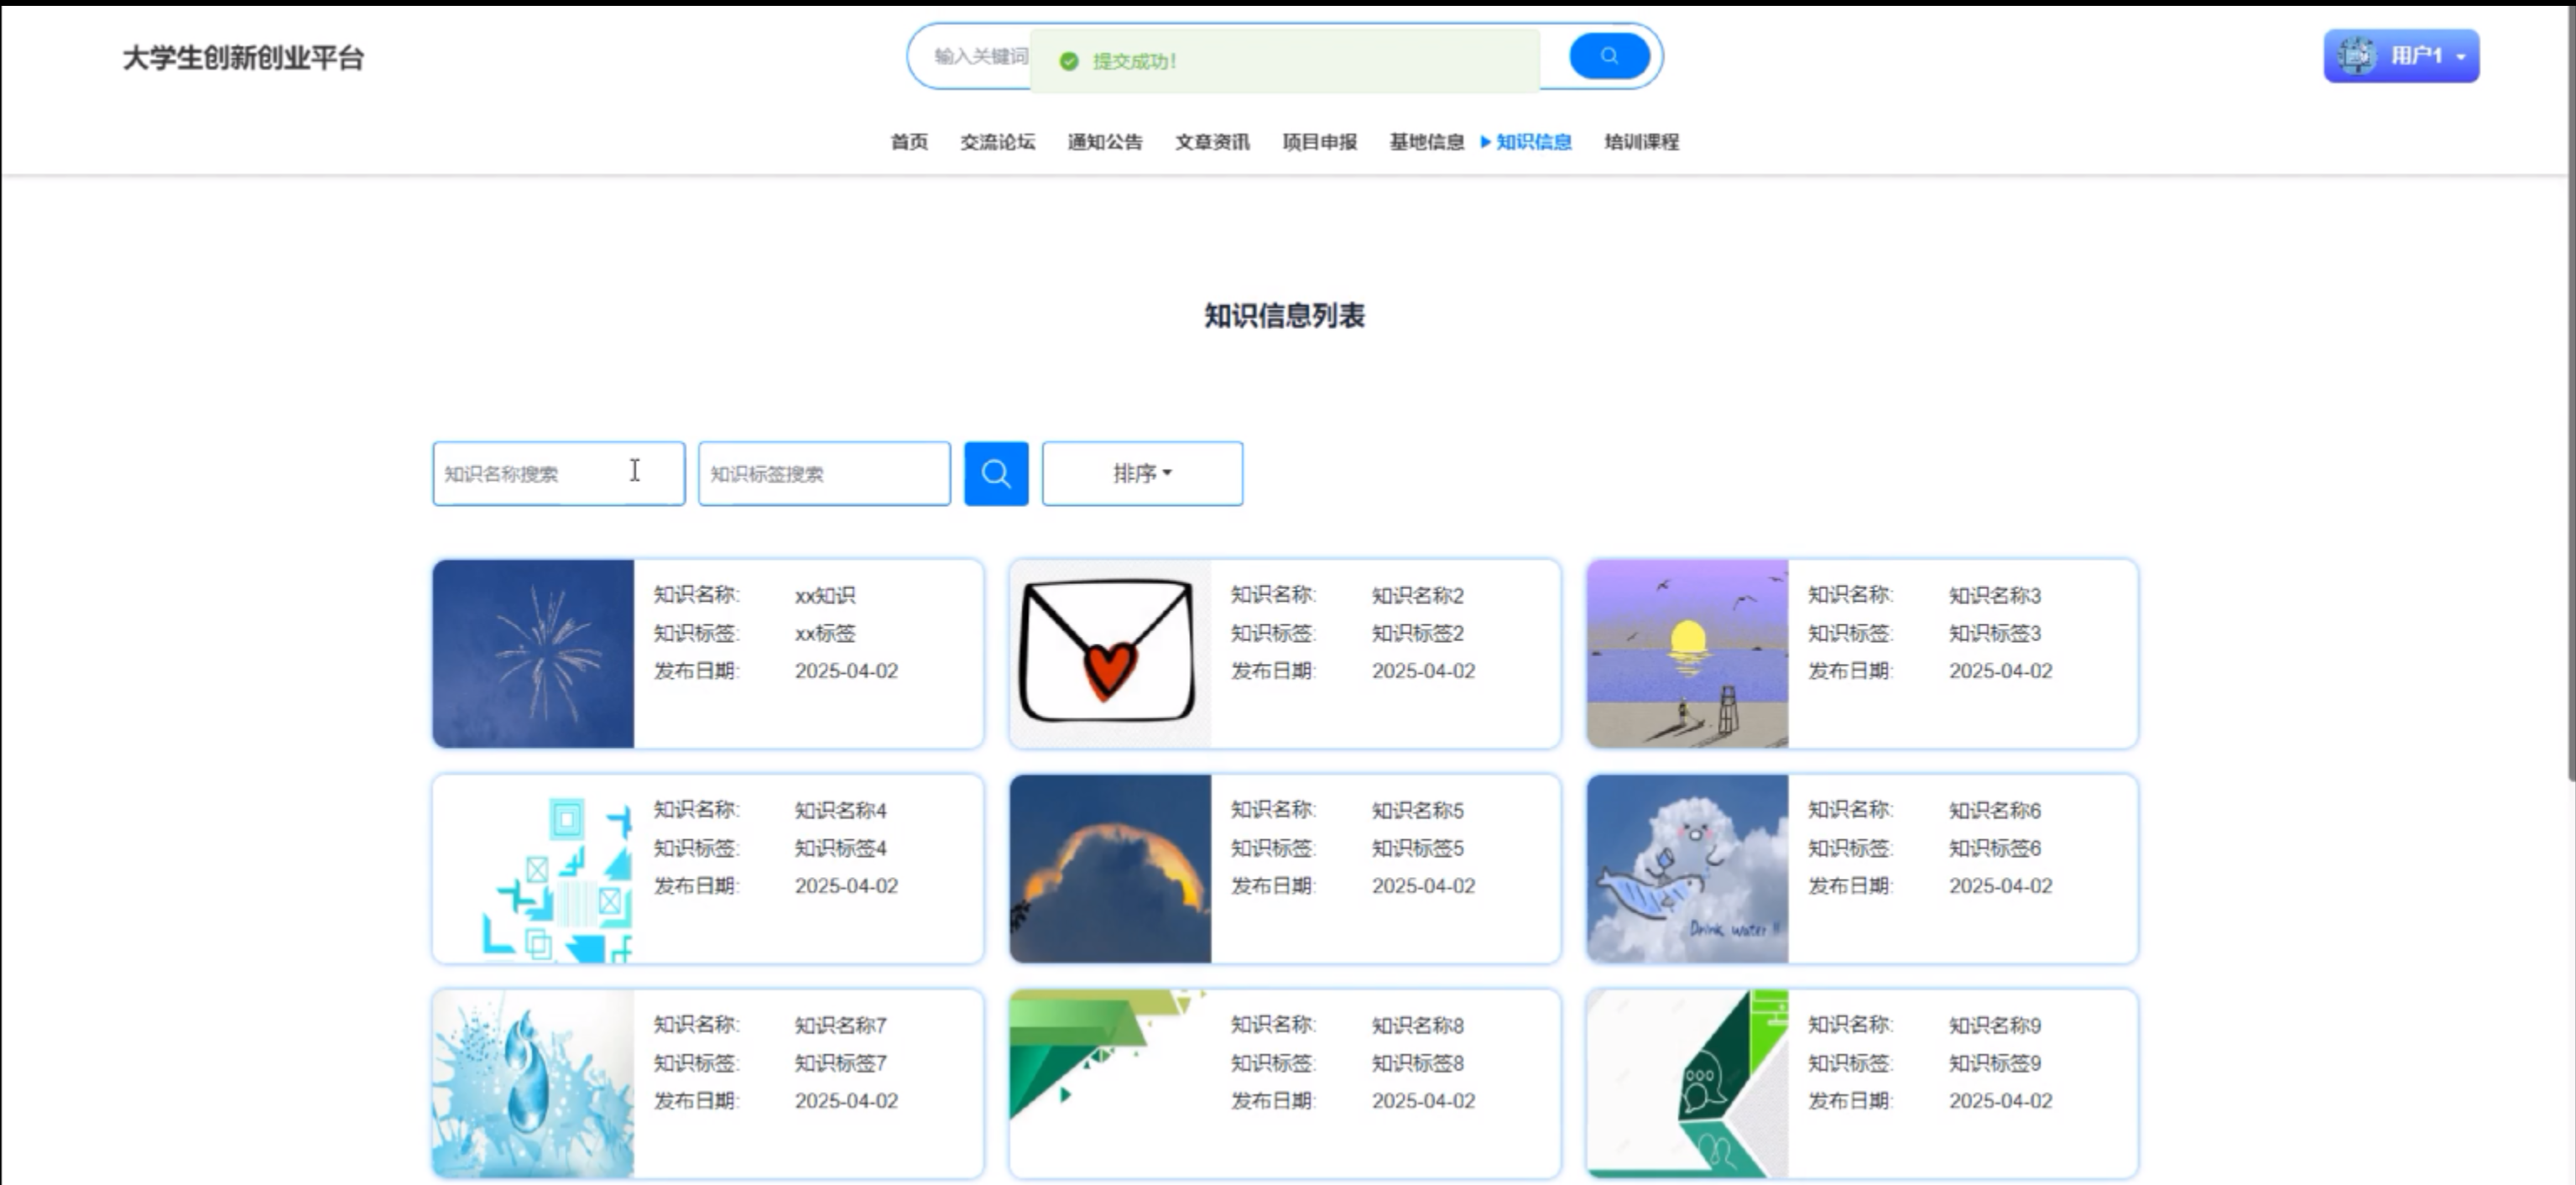Screen dimensions: 2576x1185
Task: Click the green success checkmark icon
Action: (1069, 61)
